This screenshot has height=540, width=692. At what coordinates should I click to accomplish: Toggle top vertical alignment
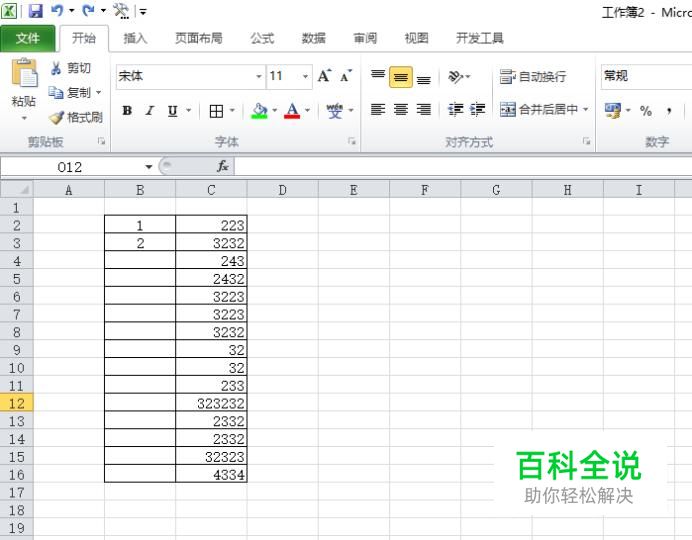click(x=378, y=77)
